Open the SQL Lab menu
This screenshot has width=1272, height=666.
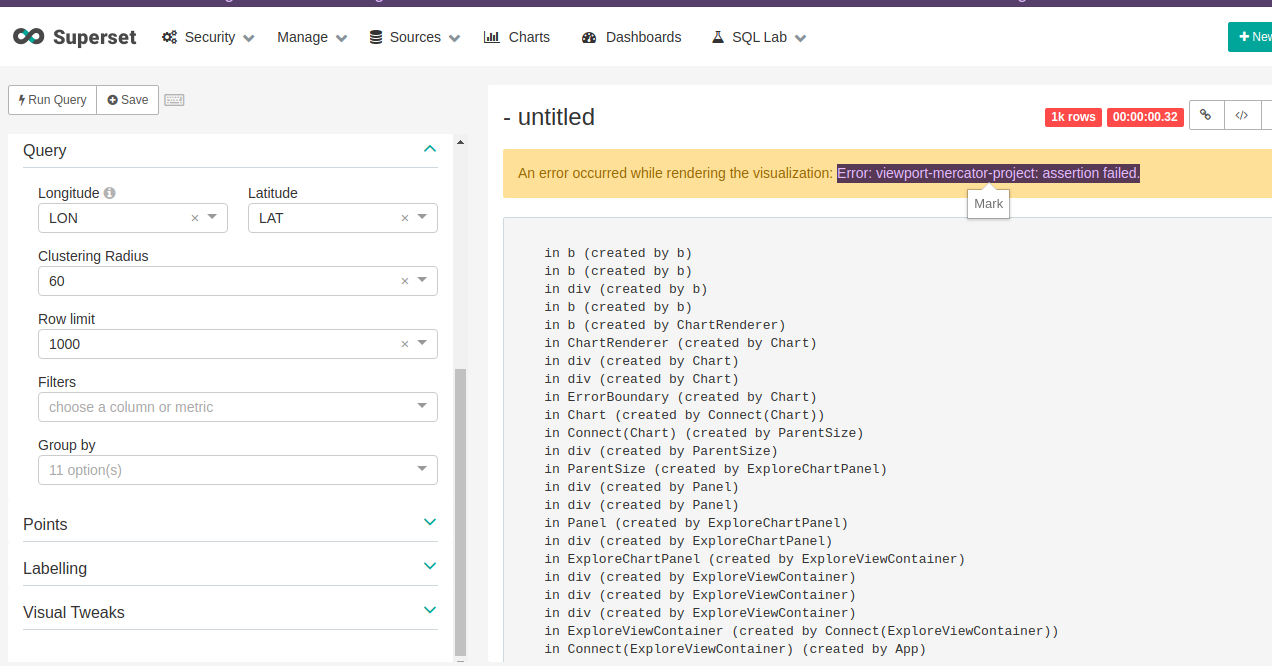coord(757,37)
